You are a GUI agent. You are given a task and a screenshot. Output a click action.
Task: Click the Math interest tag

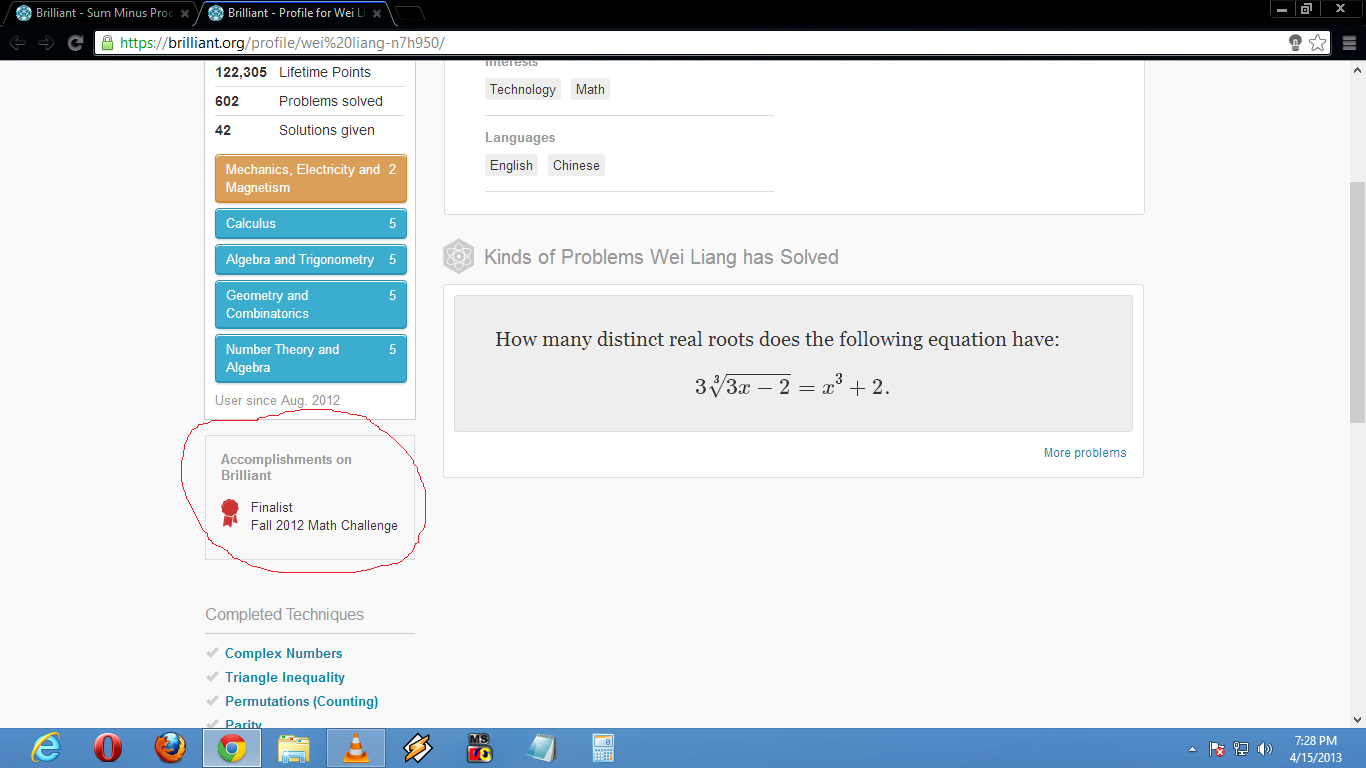click(590, 89)
